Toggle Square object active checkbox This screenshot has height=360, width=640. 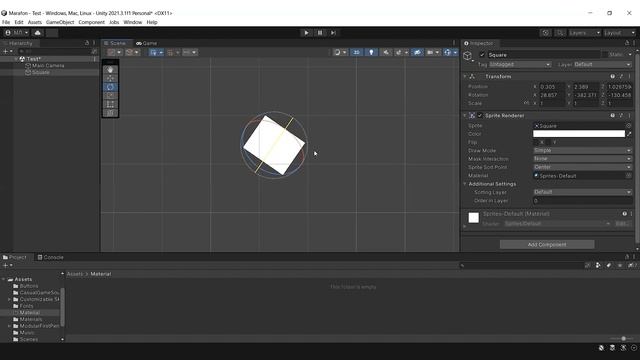[x=482, y=55]
